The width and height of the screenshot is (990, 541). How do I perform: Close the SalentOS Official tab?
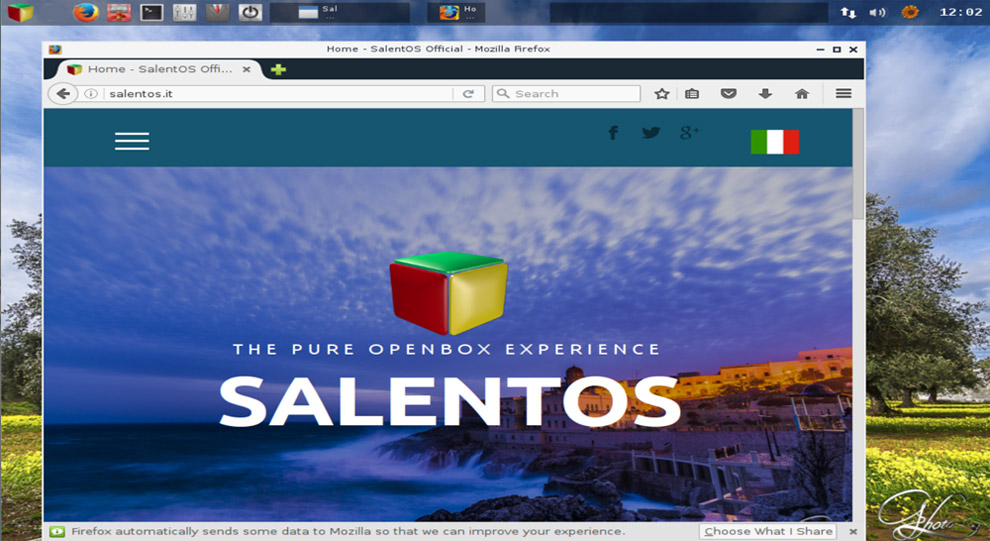tap(247, 69)
